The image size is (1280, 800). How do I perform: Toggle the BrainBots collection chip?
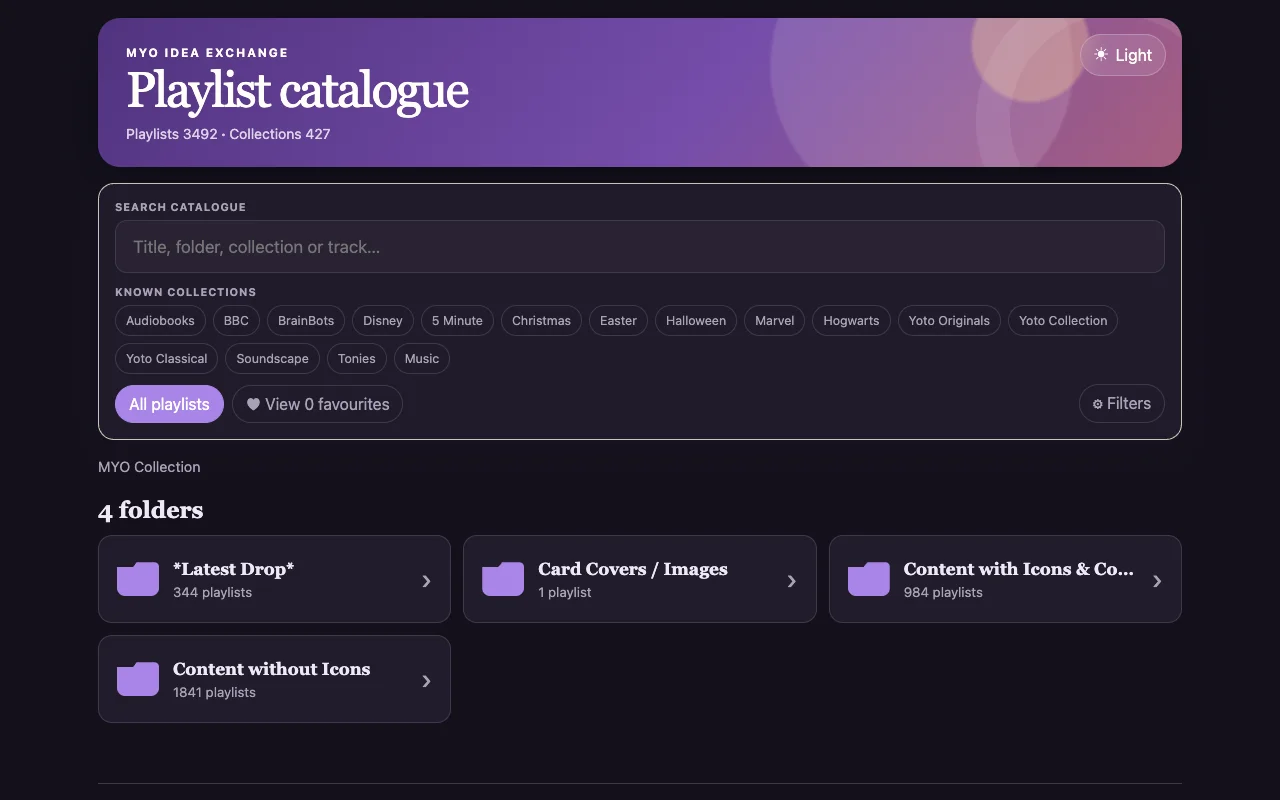tap(306, 321)
